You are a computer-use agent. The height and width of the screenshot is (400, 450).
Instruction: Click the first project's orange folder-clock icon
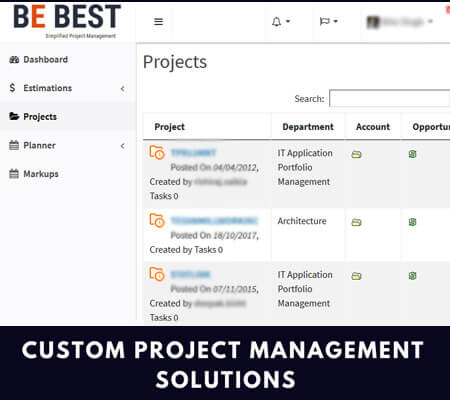[x=157, y=153]
